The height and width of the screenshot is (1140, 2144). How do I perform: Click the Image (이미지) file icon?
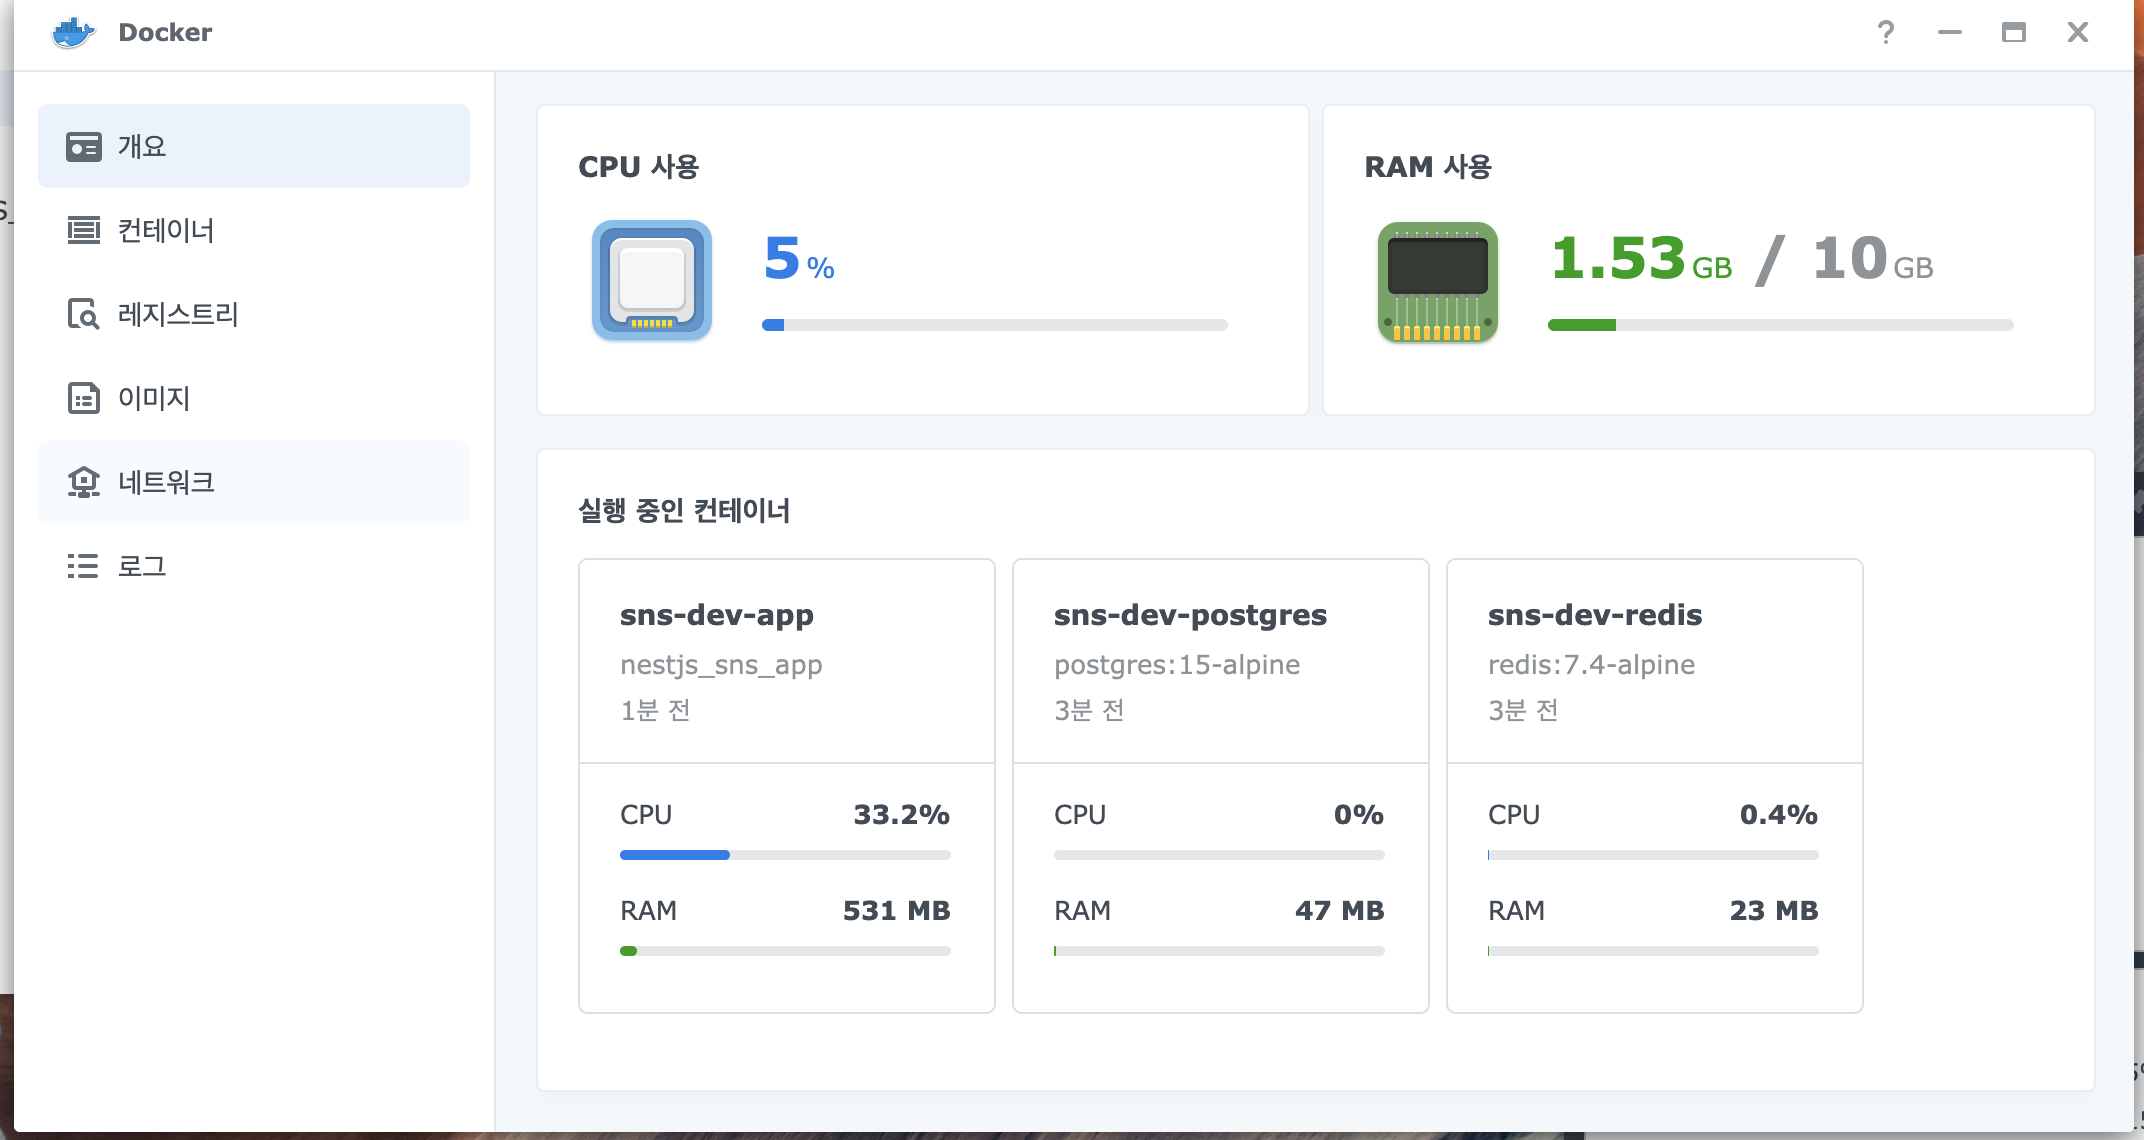click(x=83, y=398)
